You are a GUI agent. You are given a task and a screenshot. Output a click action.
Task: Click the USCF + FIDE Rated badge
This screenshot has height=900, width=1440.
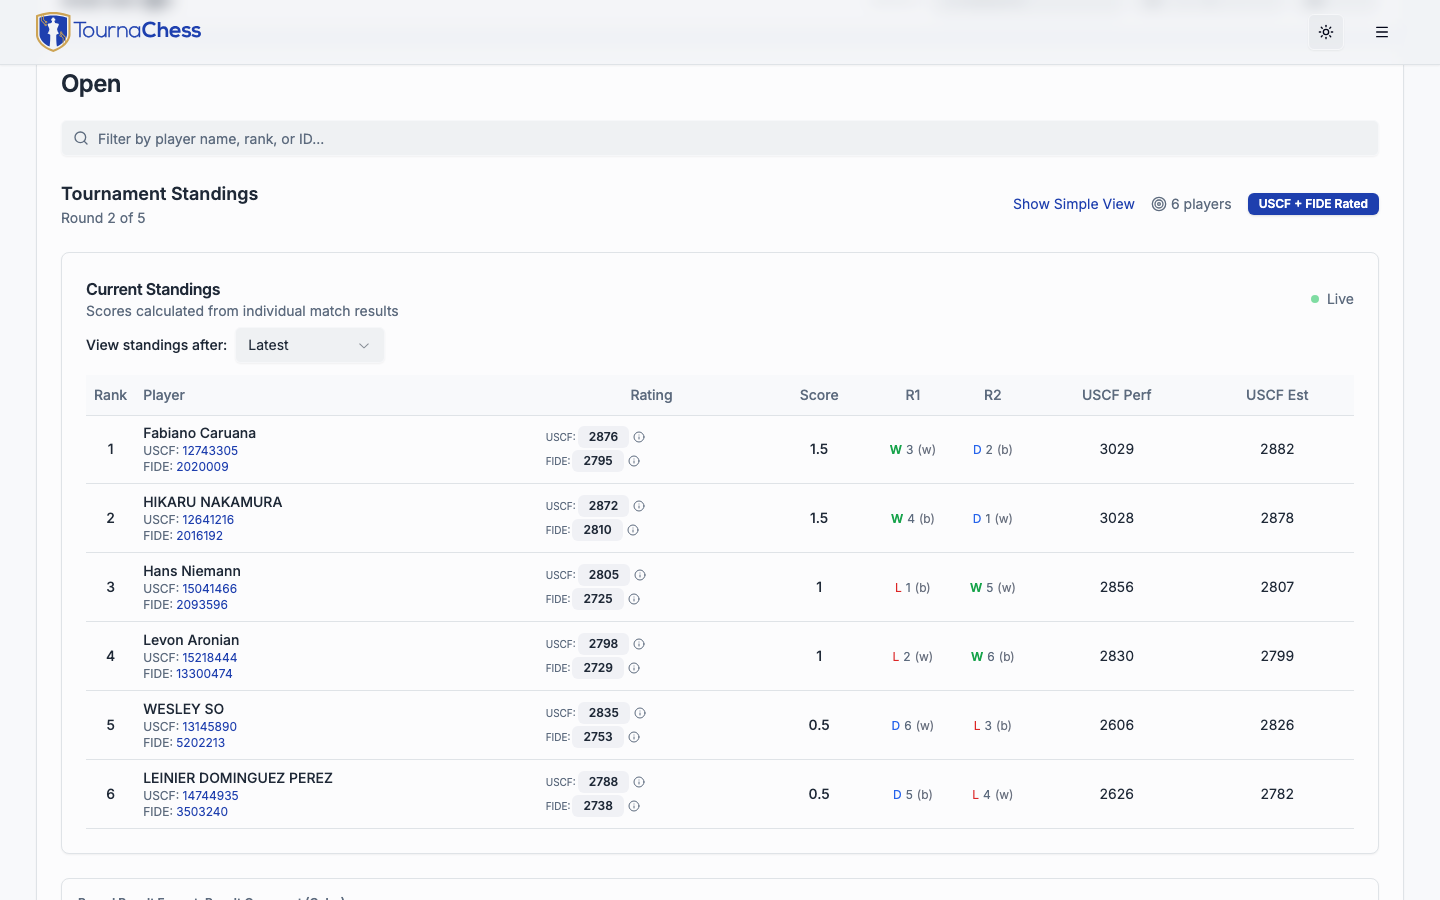(1312, 204)
